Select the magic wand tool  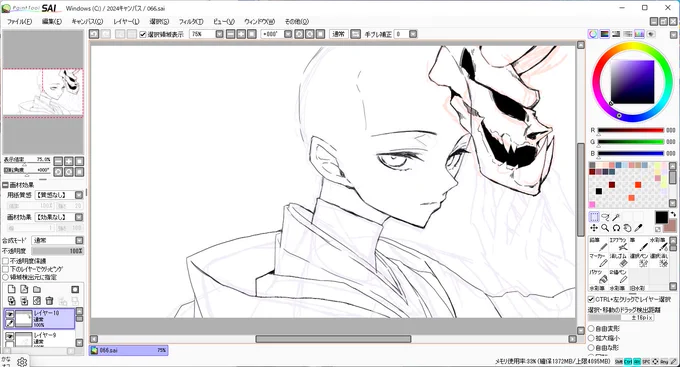pyautogui.click(x=616, y=217)
